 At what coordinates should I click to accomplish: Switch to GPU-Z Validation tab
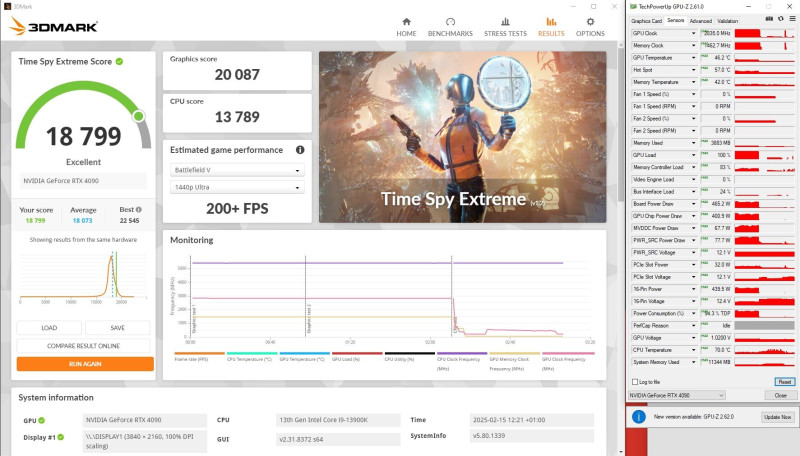(x=728, y=21)
